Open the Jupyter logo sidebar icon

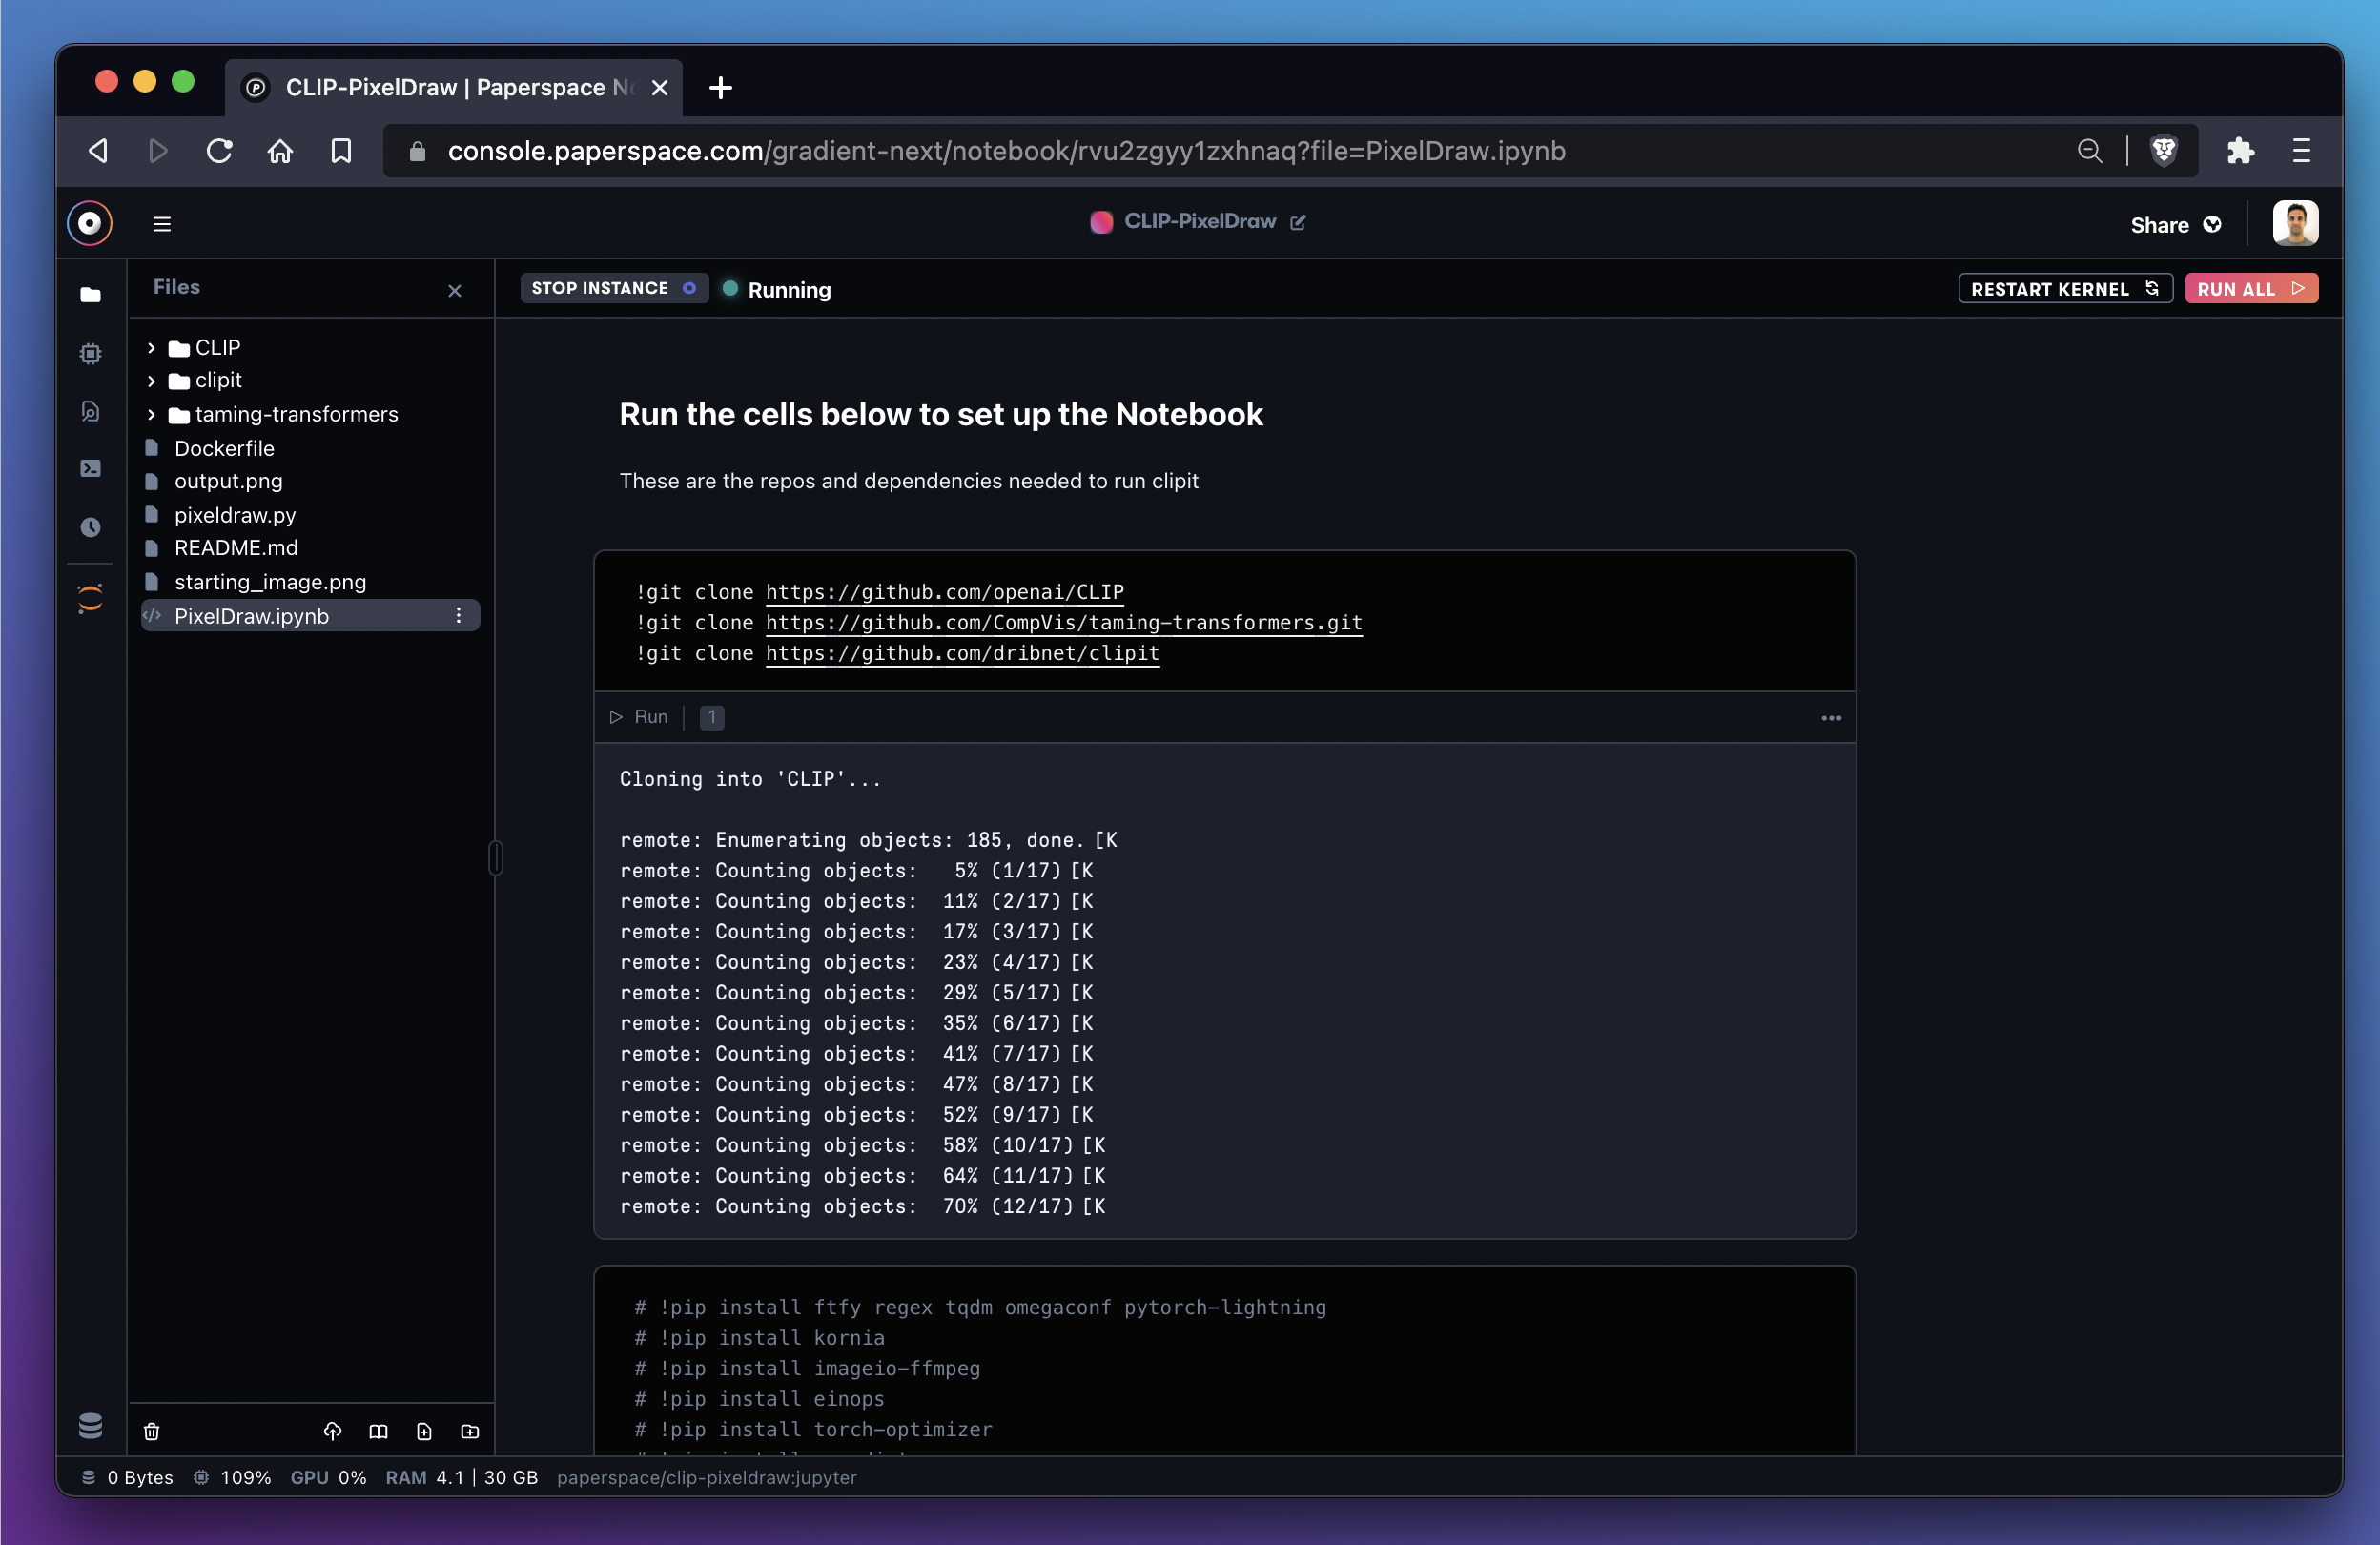[91, 598]
